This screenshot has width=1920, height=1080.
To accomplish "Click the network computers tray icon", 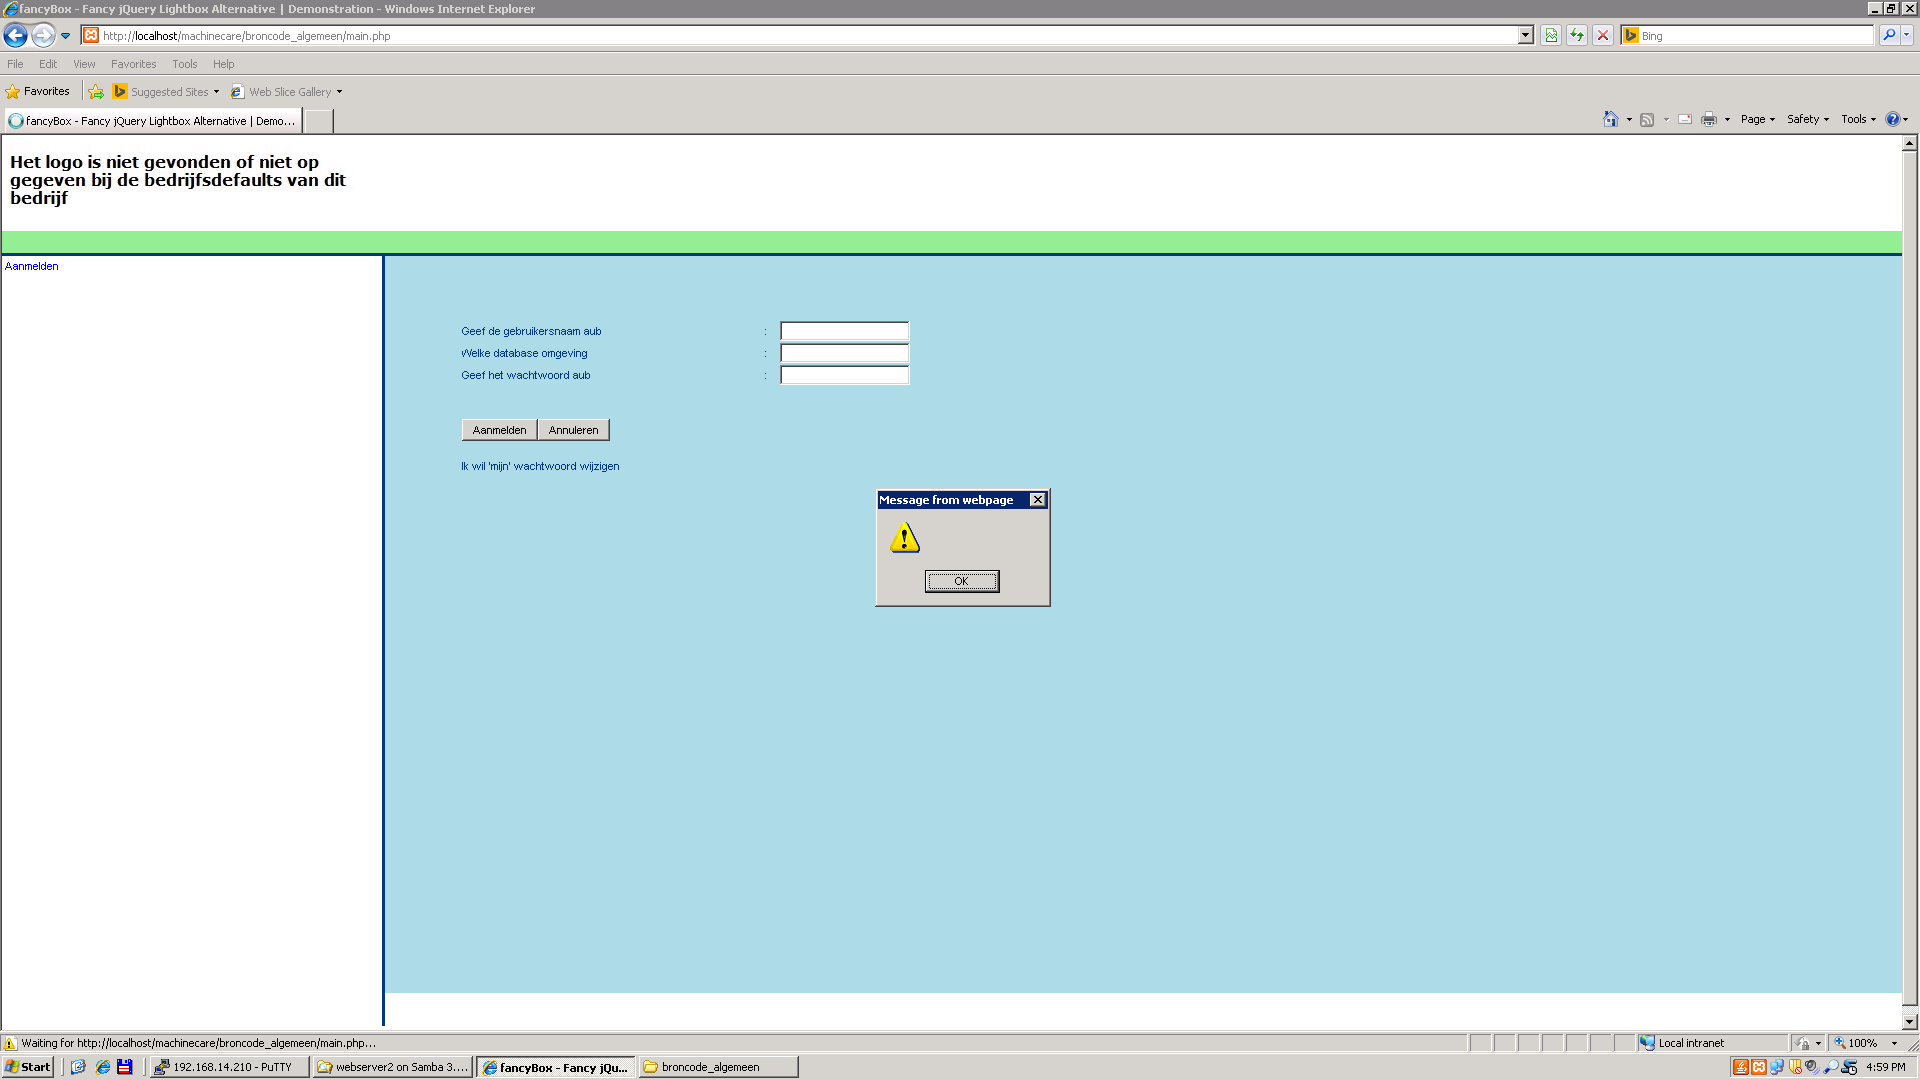I will click(x=1777, y=1067).
